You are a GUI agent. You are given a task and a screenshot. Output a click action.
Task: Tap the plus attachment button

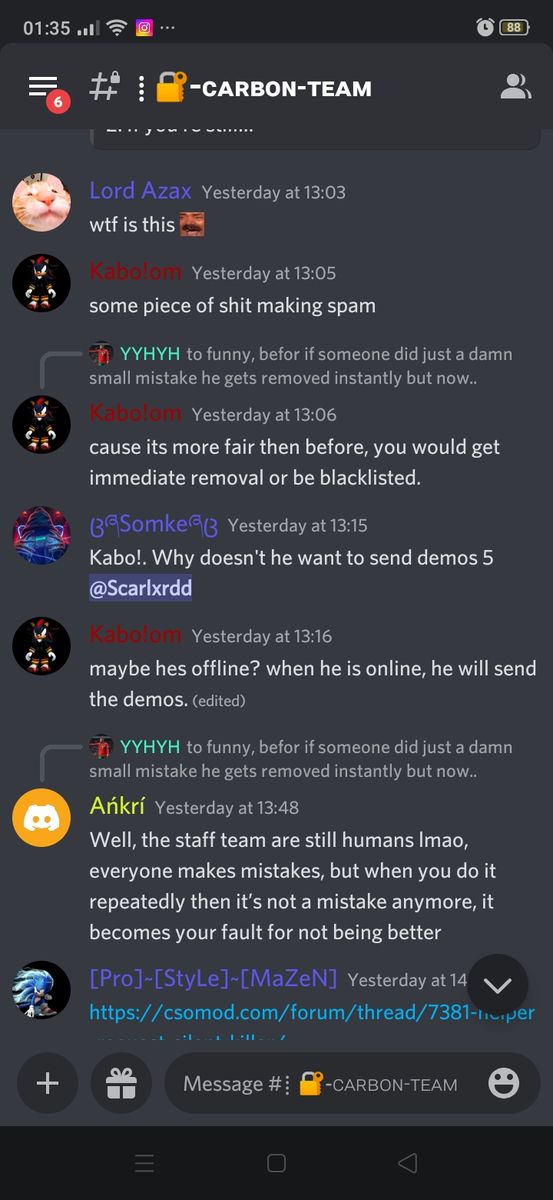48,1083
